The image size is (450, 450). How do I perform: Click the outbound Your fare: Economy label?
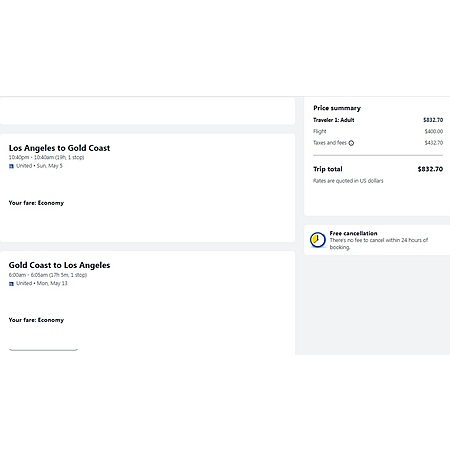tap(36, 203)
